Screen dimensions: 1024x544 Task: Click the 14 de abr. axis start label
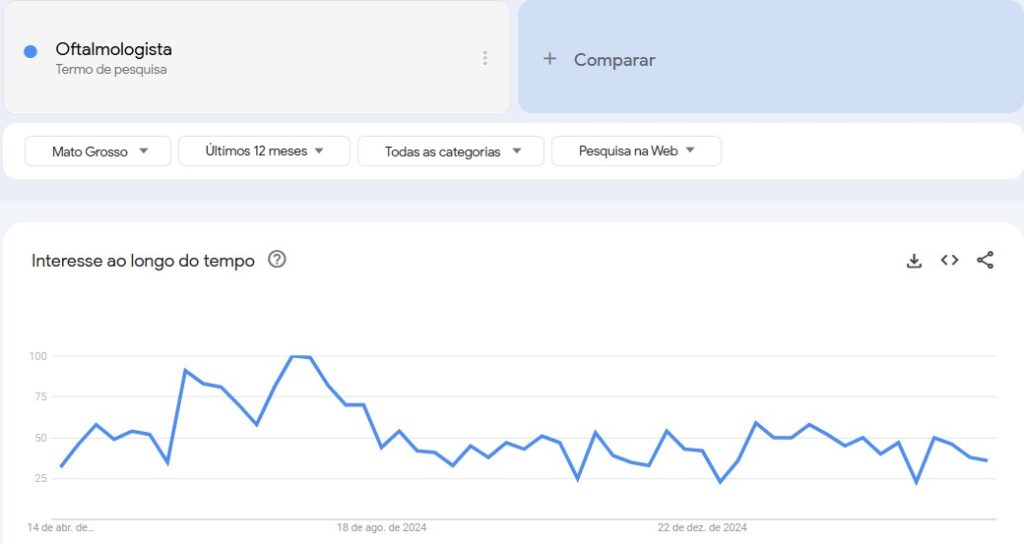pyautogui.click(x=60, y=527)
